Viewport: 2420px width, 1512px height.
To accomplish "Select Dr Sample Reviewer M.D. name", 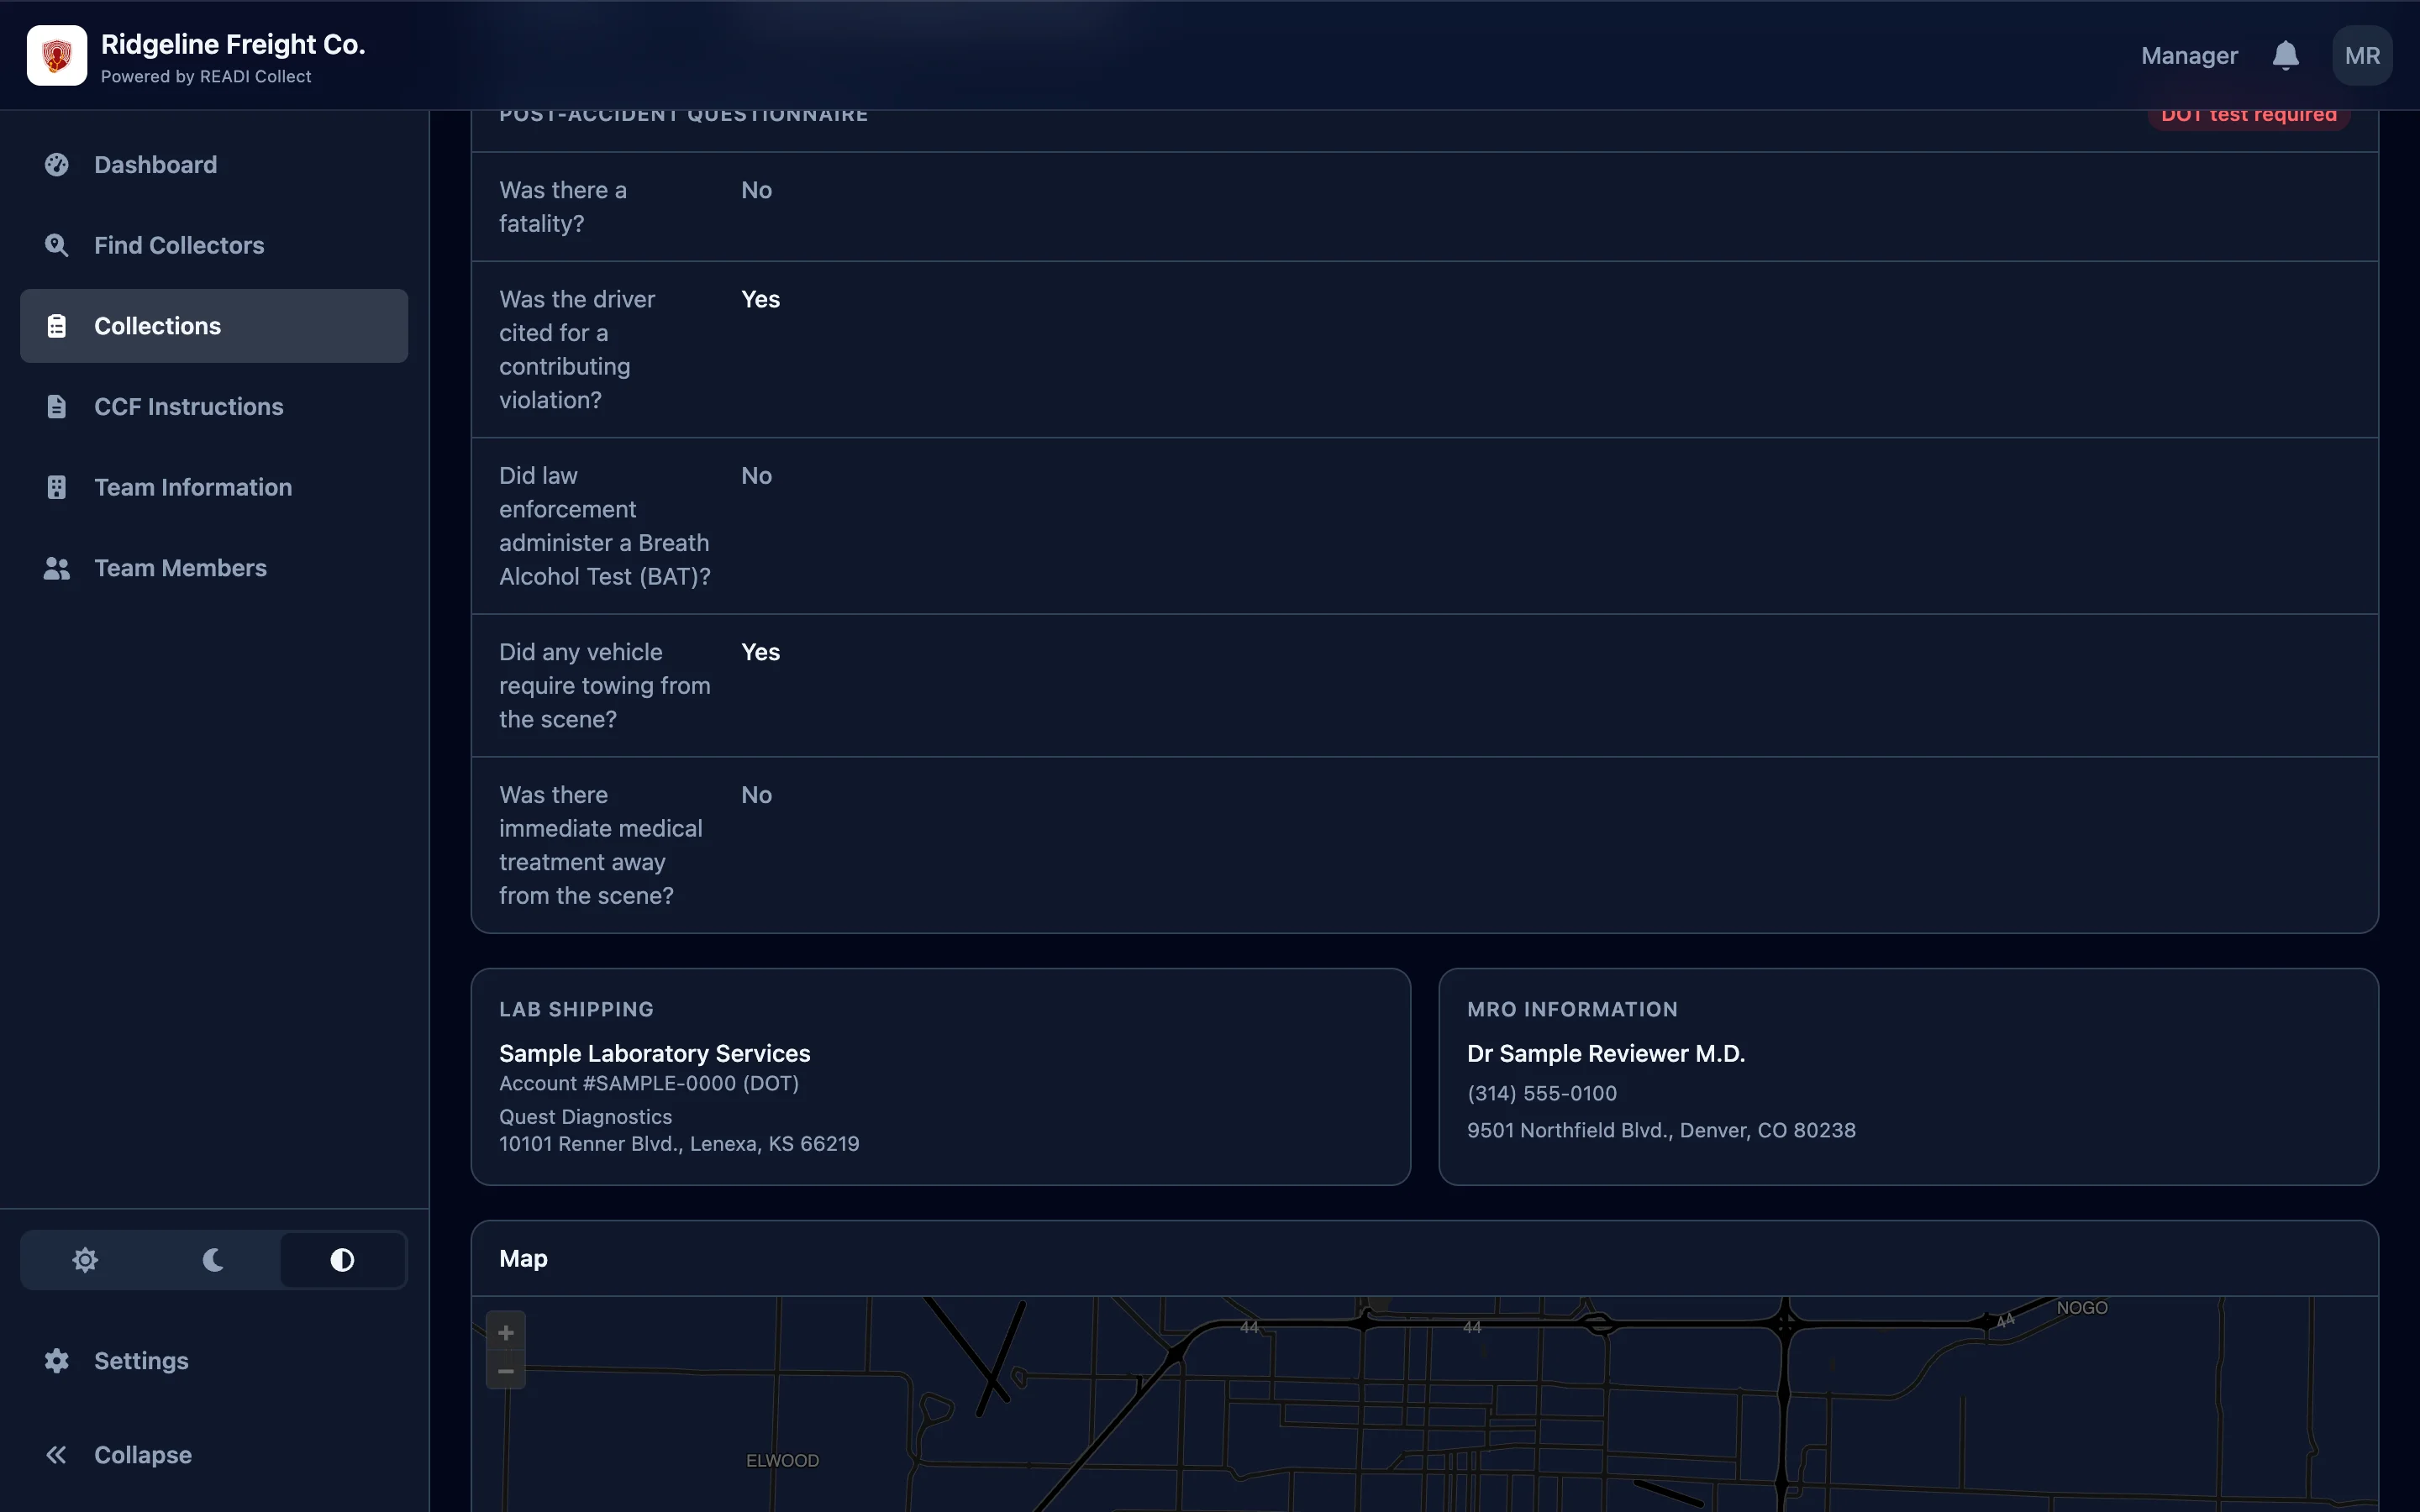I will 1606,1053.
